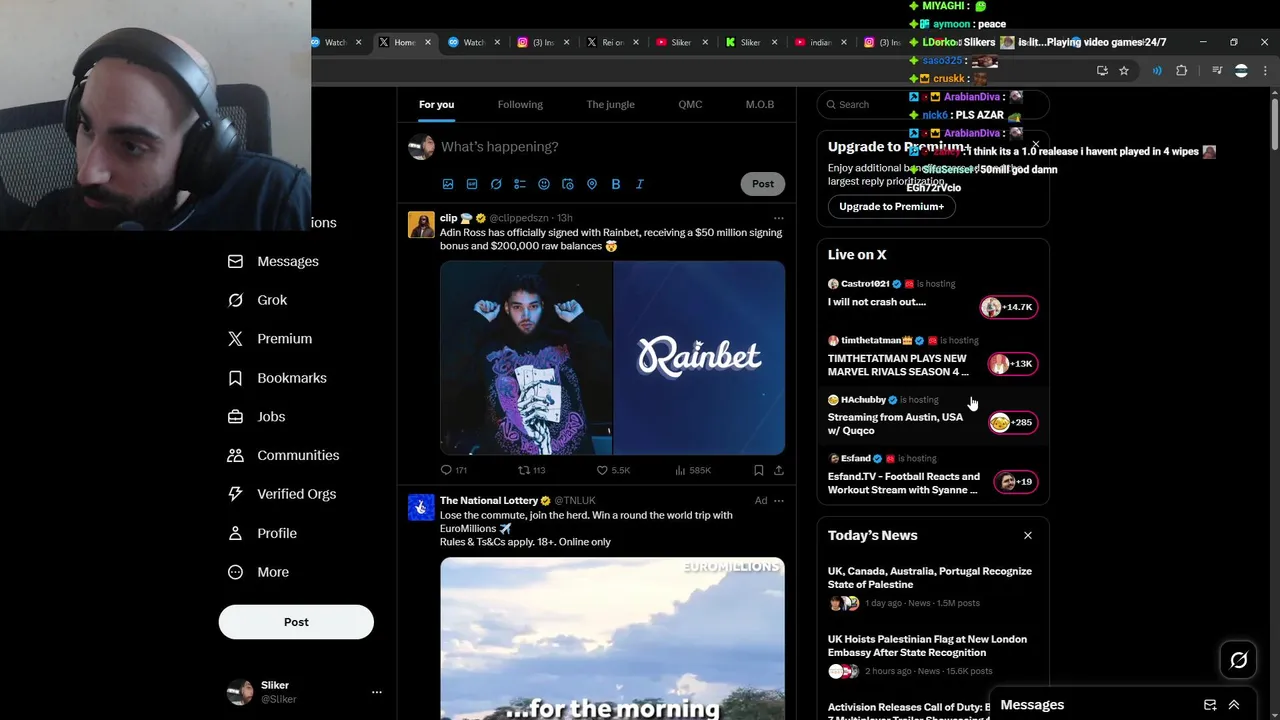
Task: Schedule the post with calendar icon
Action: click(568, 184)
